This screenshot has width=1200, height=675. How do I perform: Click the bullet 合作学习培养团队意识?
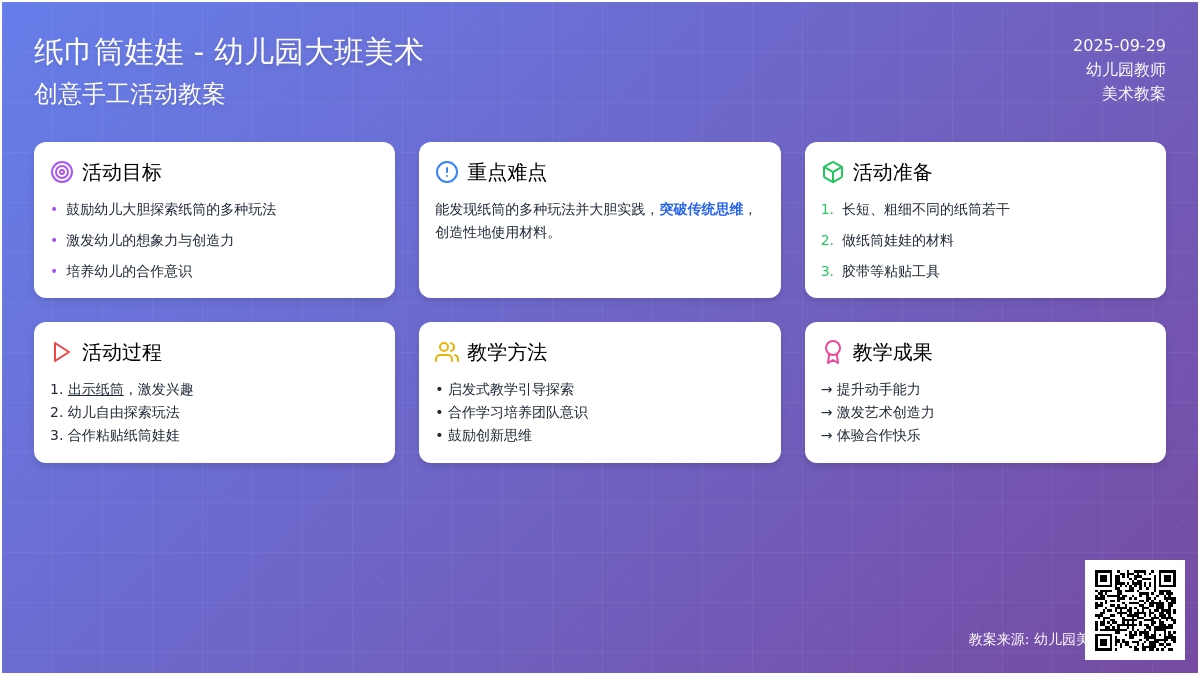tap(517, 413)
